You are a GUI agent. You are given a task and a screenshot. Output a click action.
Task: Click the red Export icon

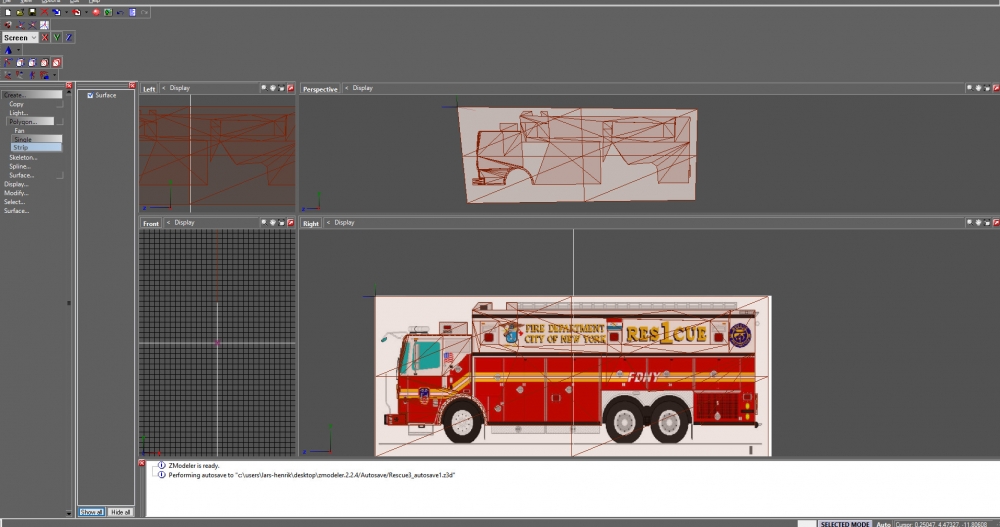tap(77, 12)
